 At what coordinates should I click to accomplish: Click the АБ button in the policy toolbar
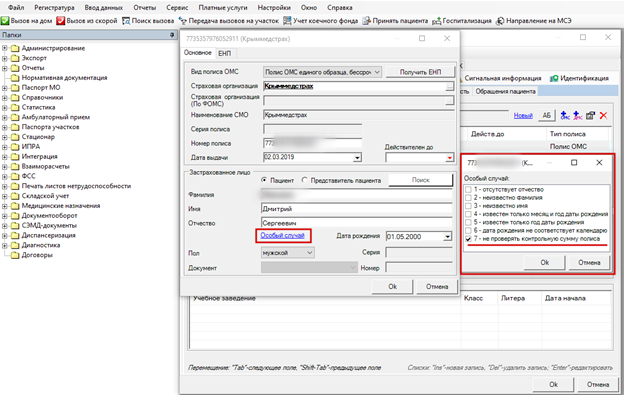pyautogui.click(x=547, y=115)
